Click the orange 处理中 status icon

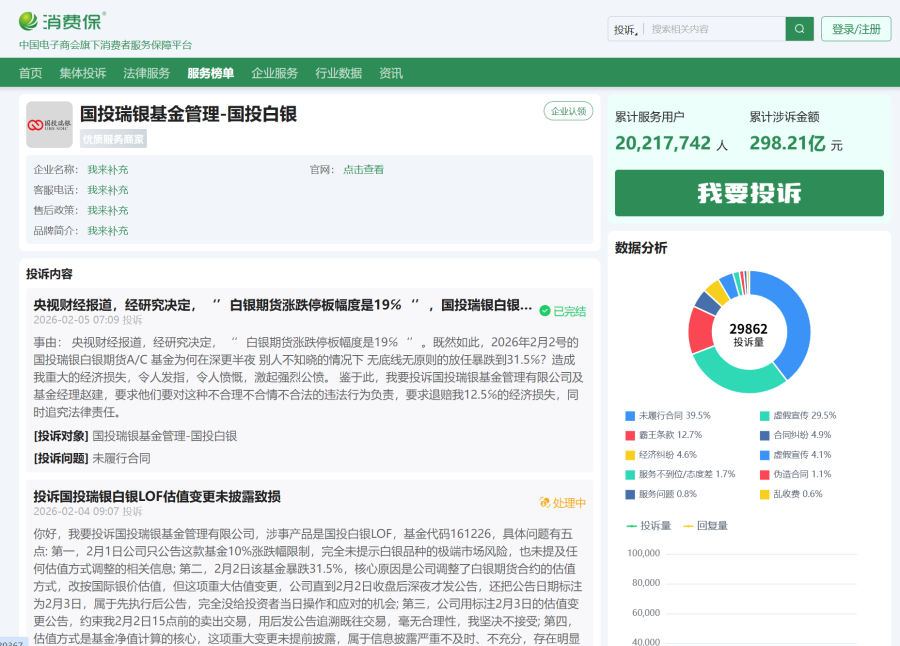(x=545, y=503)
